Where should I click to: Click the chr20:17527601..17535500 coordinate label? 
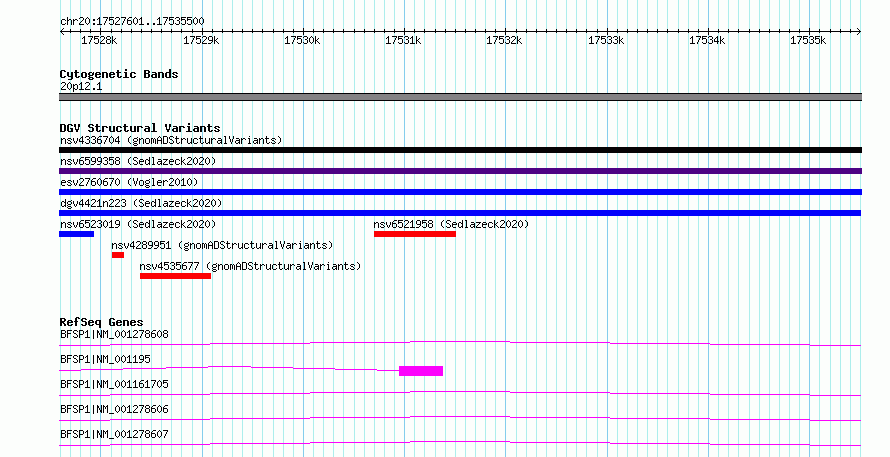(x=132, y=22)
